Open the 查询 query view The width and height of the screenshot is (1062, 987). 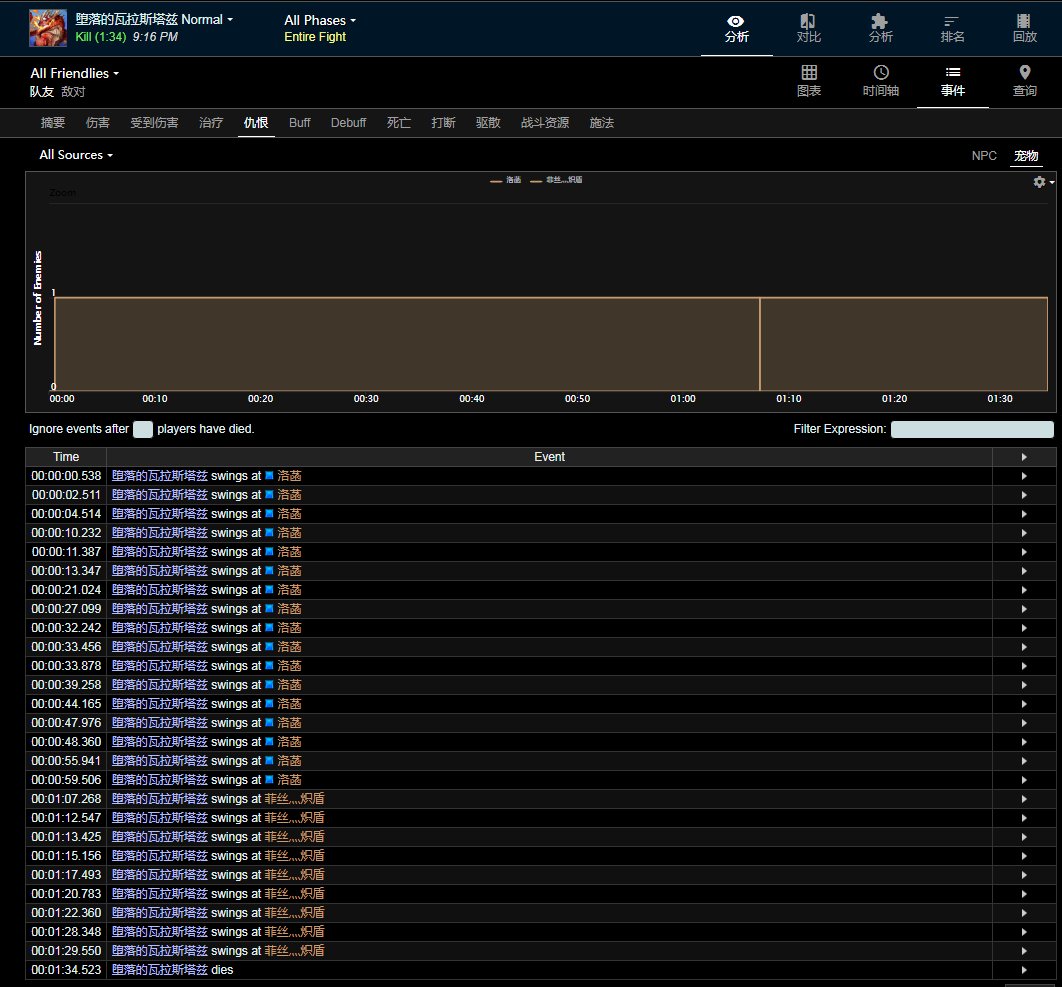pos(1024,81)
